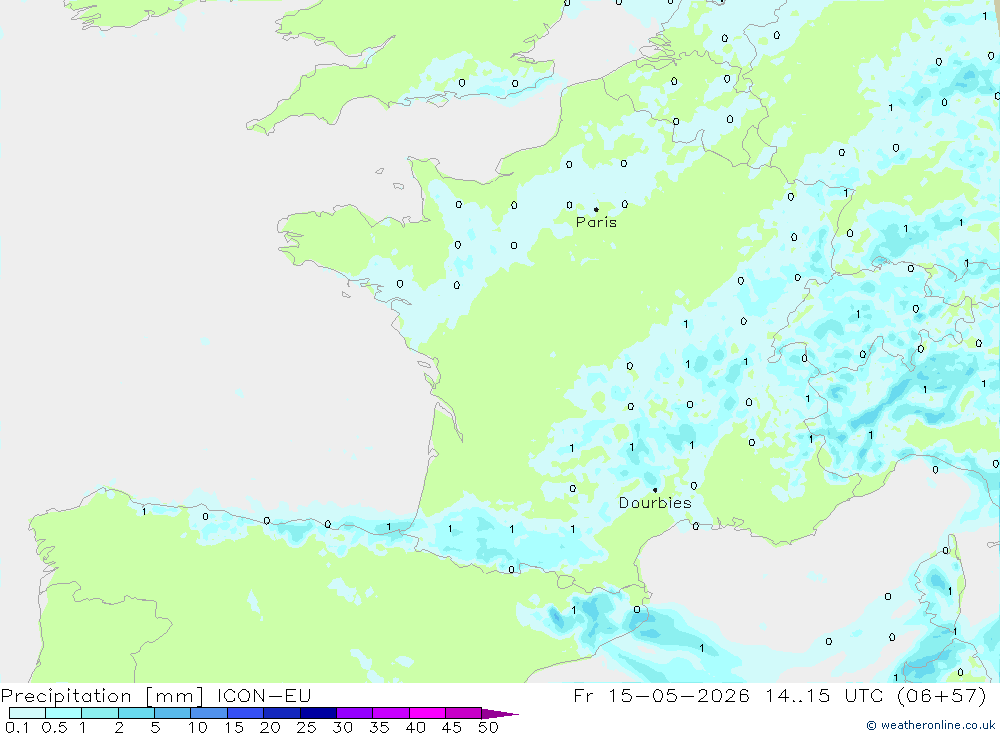Pick the 25–30 mm legend color swatch
This screenshot has height=733, width=1000.
click(318, 713)
